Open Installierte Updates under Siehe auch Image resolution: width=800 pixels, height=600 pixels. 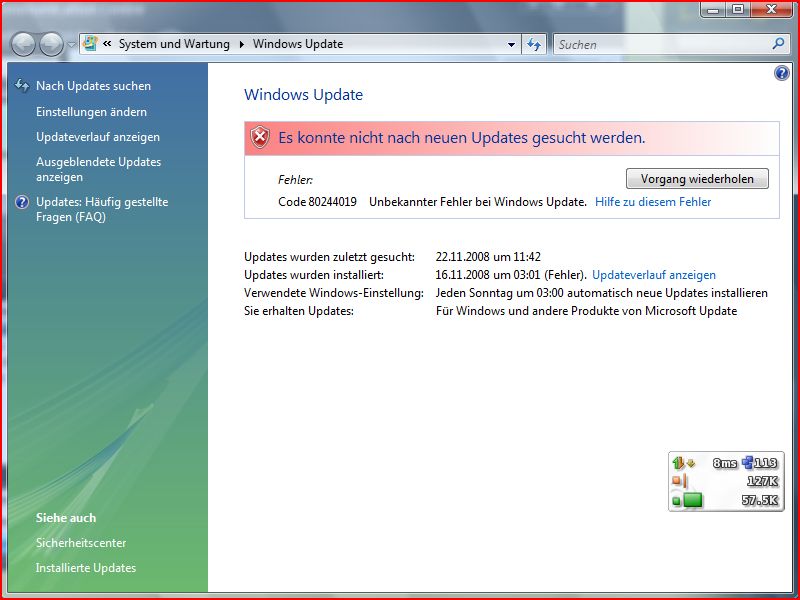point(86,568)
